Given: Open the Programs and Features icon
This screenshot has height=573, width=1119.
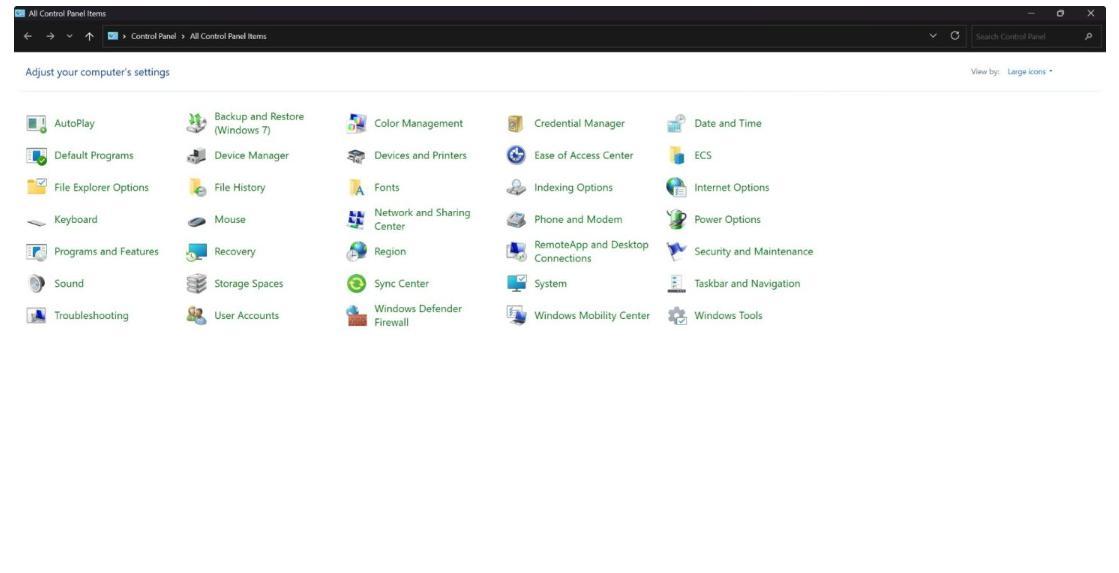Looking at the screenshot, I should pos(36,252).
